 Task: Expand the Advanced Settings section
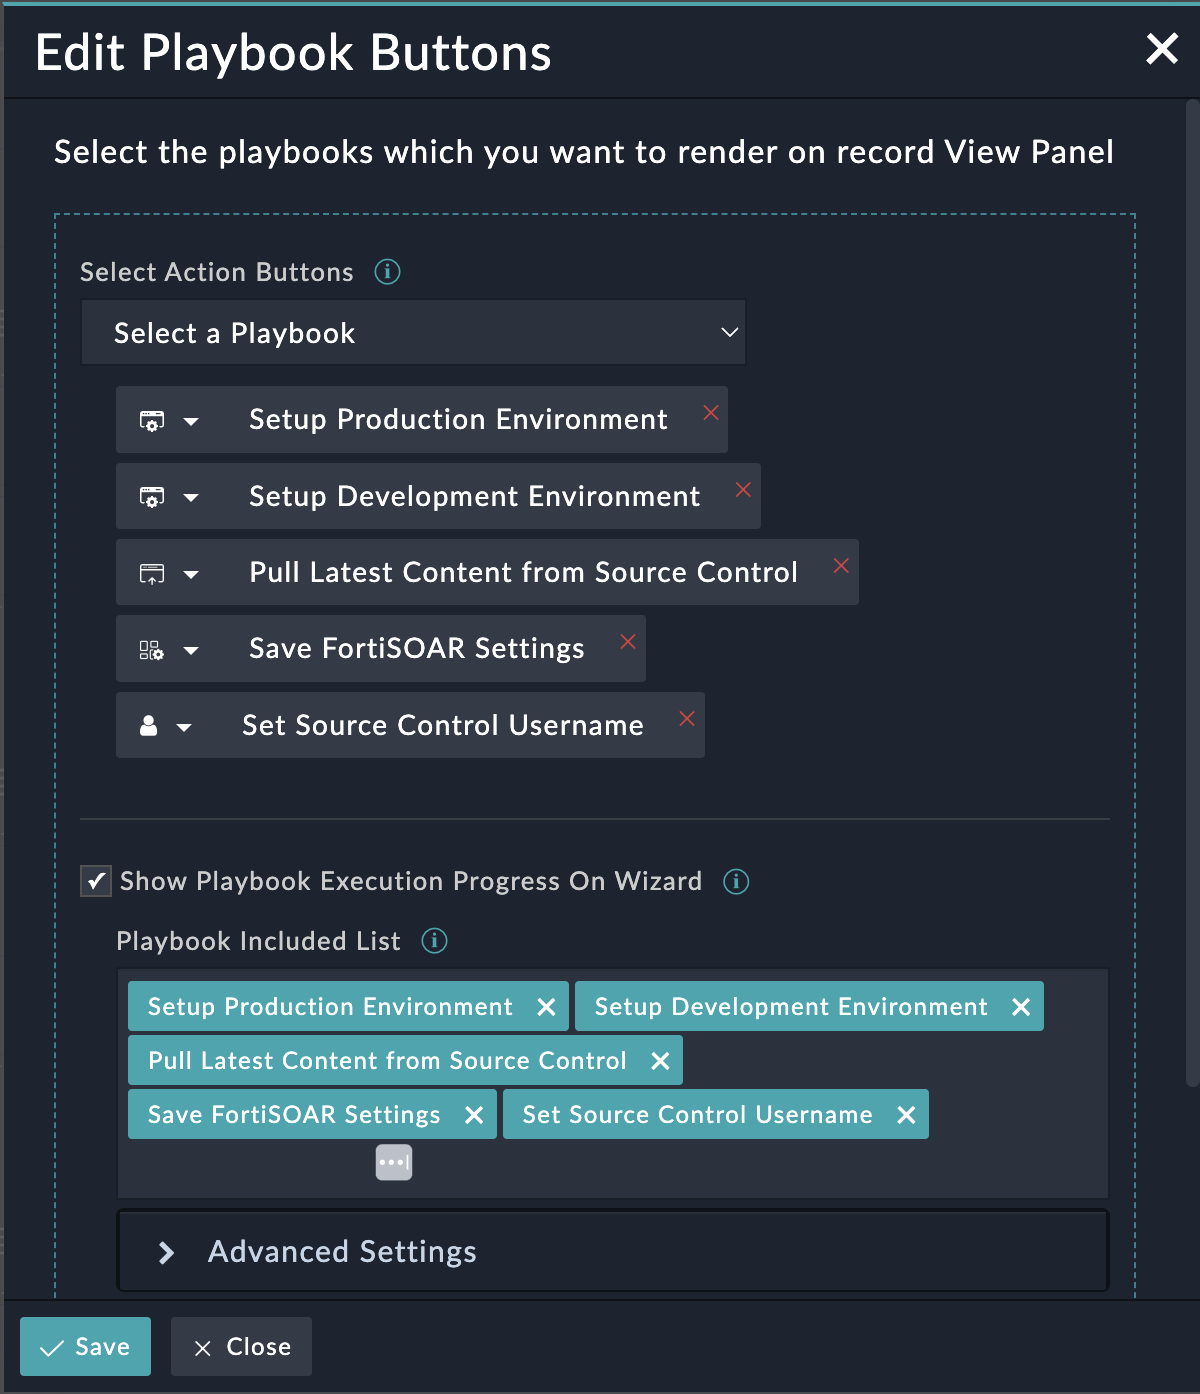pos(167,1253)
